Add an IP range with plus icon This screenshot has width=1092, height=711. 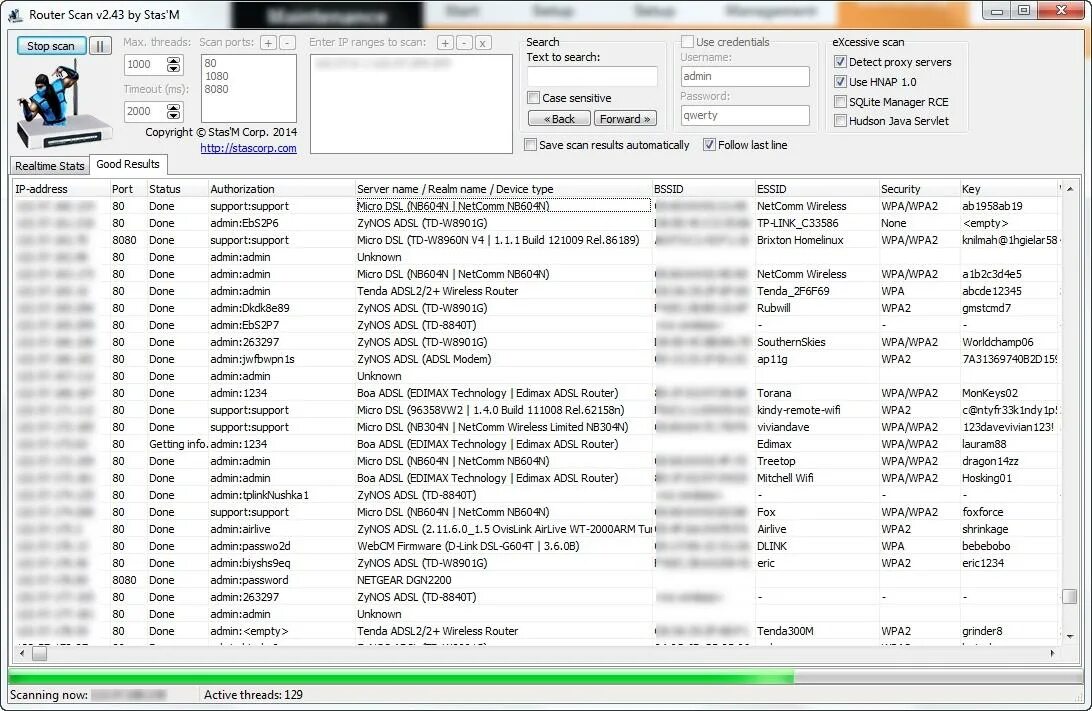[445, 42]
